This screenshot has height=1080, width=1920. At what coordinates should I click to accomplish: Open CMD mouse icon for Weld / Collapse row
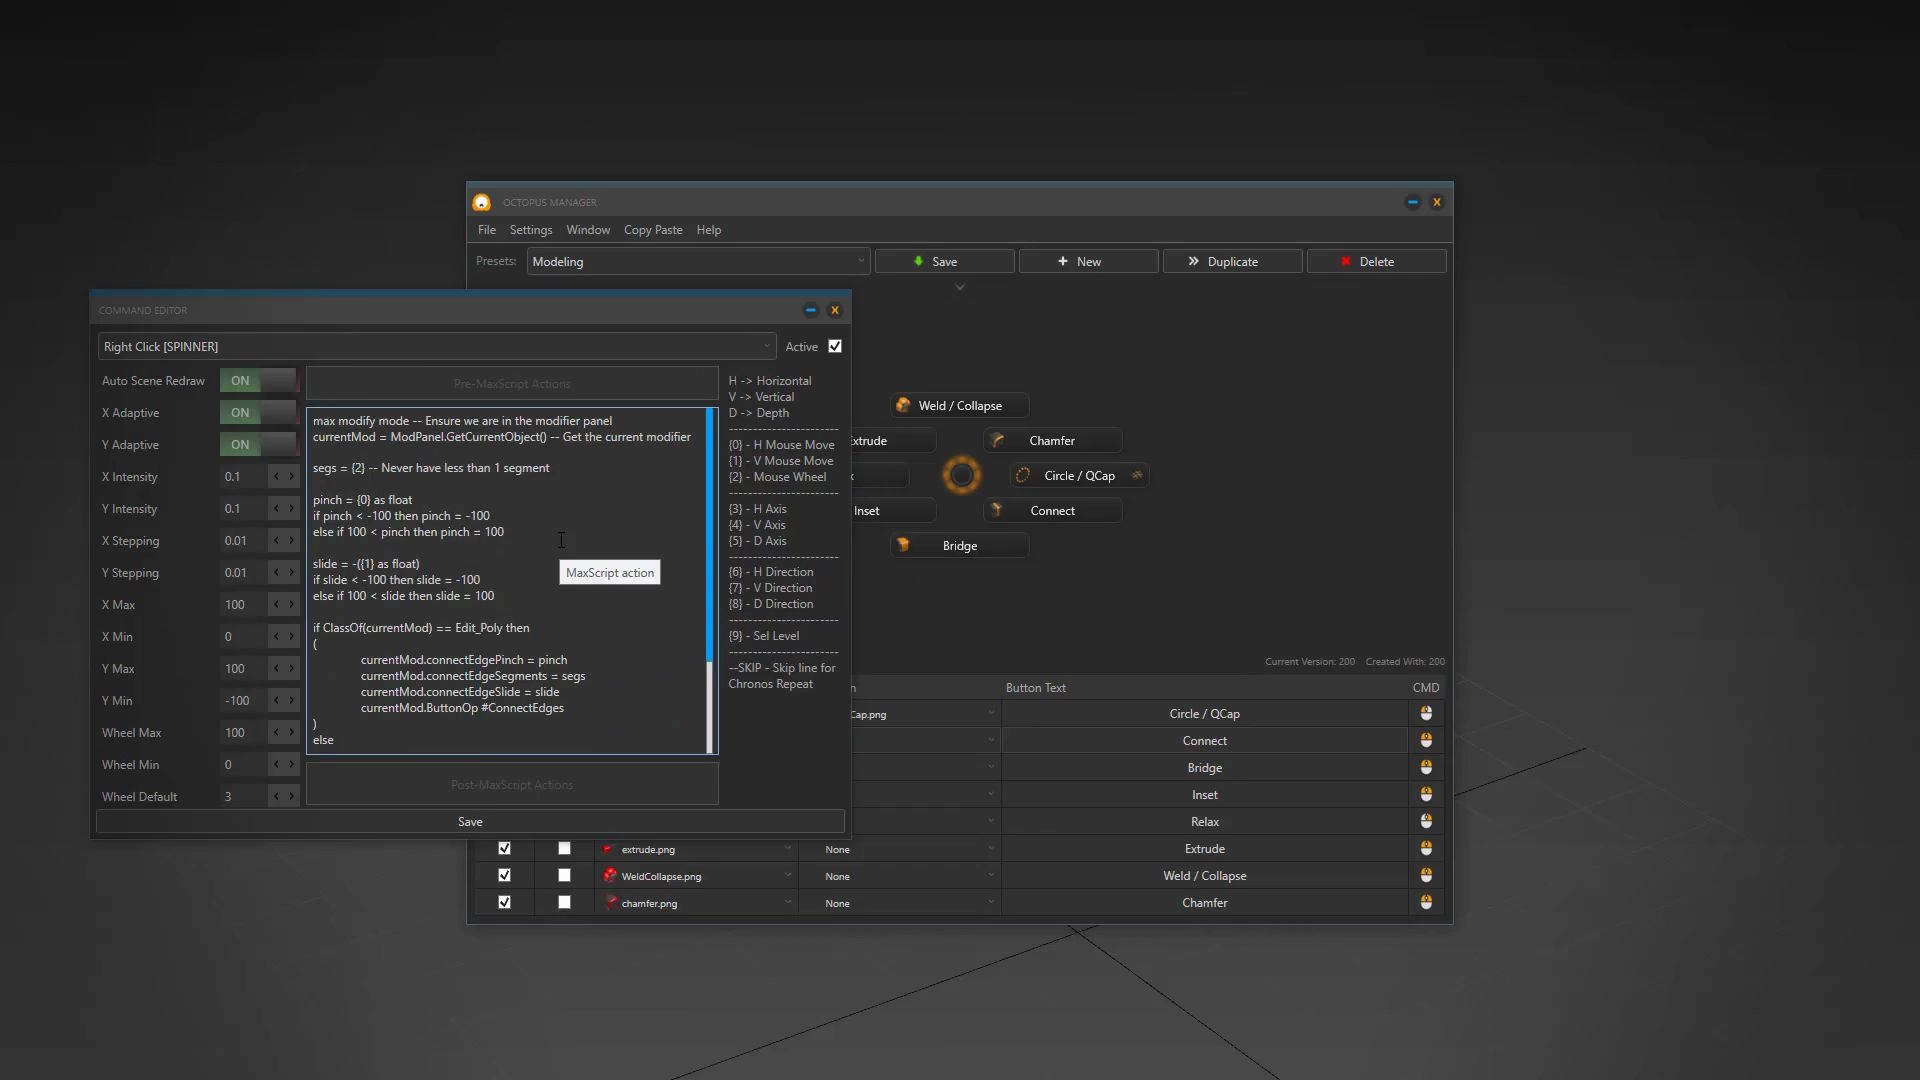pos(1426,875)
